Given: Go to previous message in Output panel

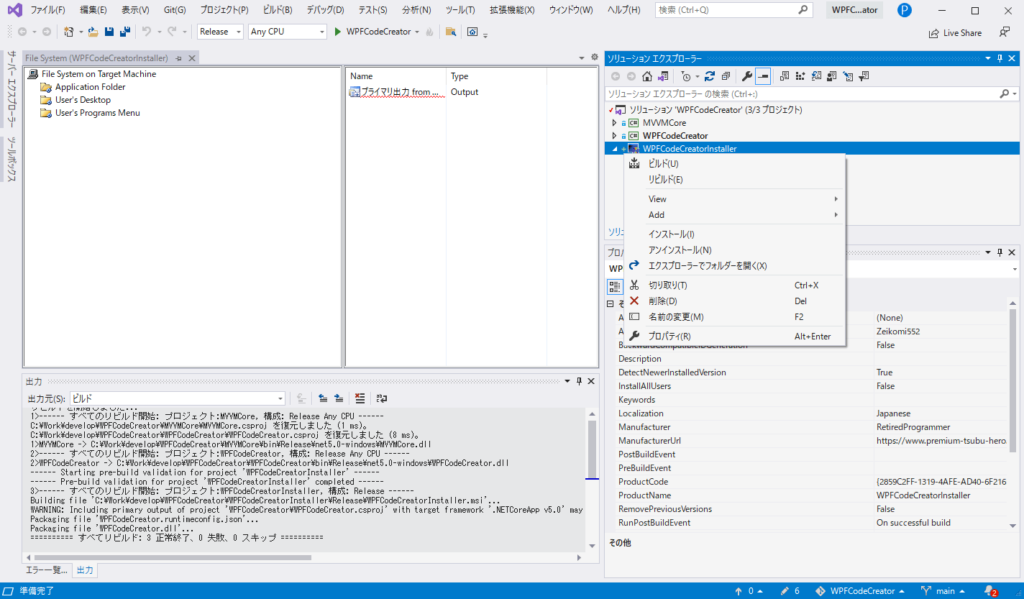Looking at the screenshot, I should (x=323, y=398).
